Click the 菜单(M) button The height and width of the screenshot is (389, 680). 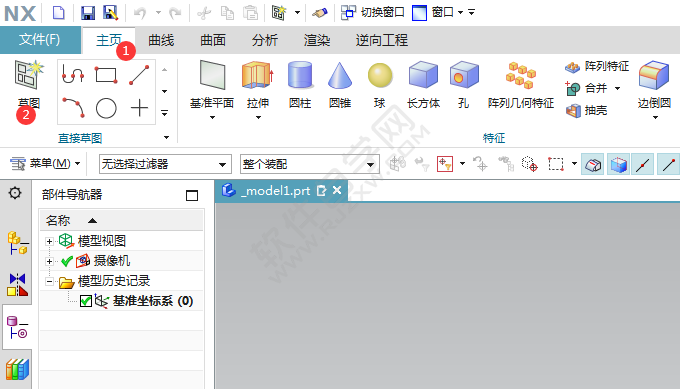pyautogui.click(x=45, y=163)
